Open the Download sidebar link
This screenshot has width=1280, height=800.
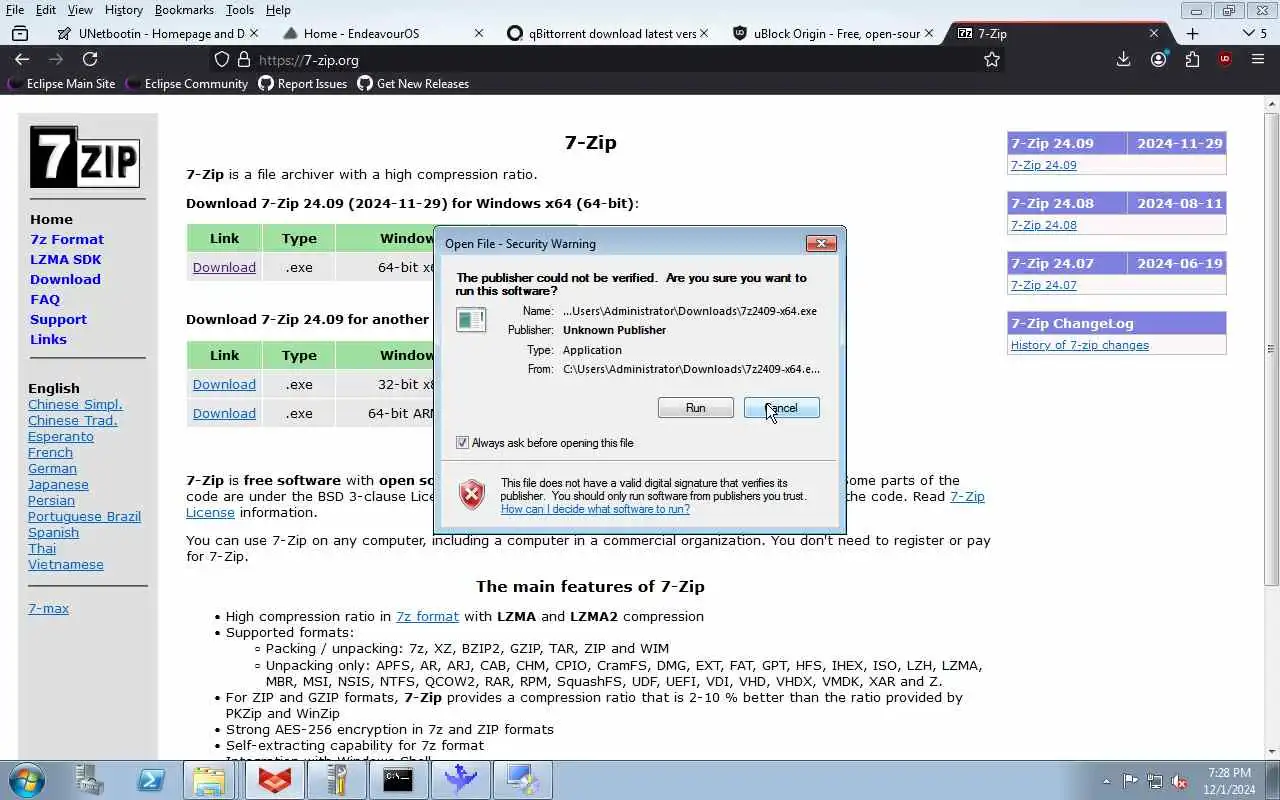pyautogui.click(x=65, y=279)
